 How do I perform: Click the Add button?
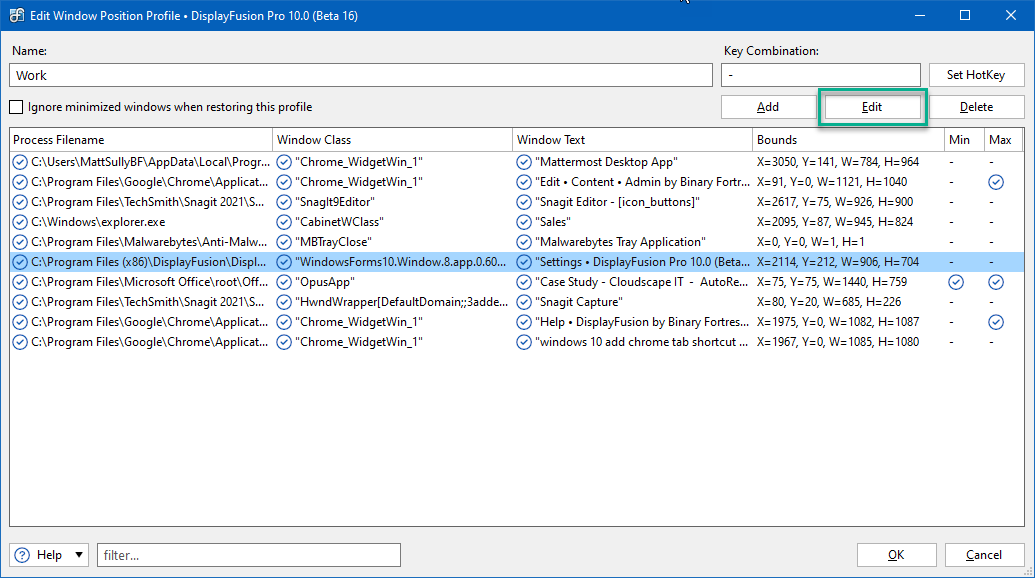768,107
